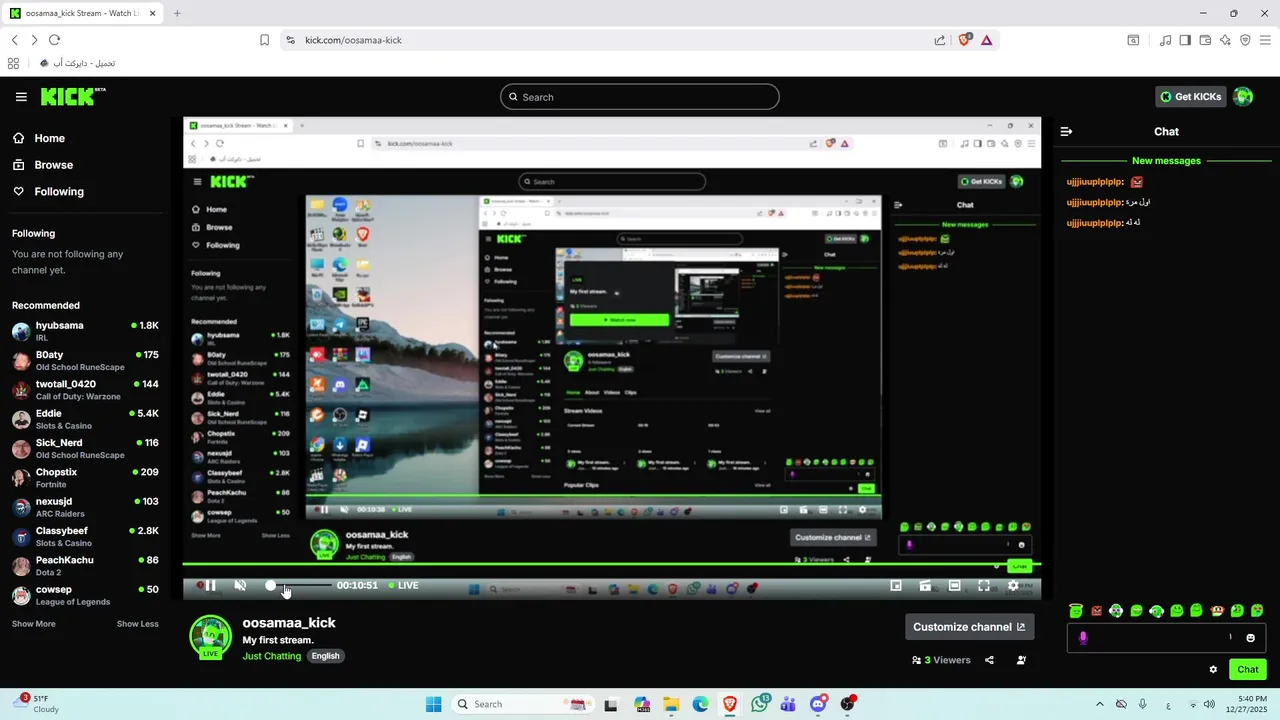Image resolution: width=1280 pixels, height=720 pixels.
Task: Open nexusjd recommended channel
Action: tap(85, 507)
